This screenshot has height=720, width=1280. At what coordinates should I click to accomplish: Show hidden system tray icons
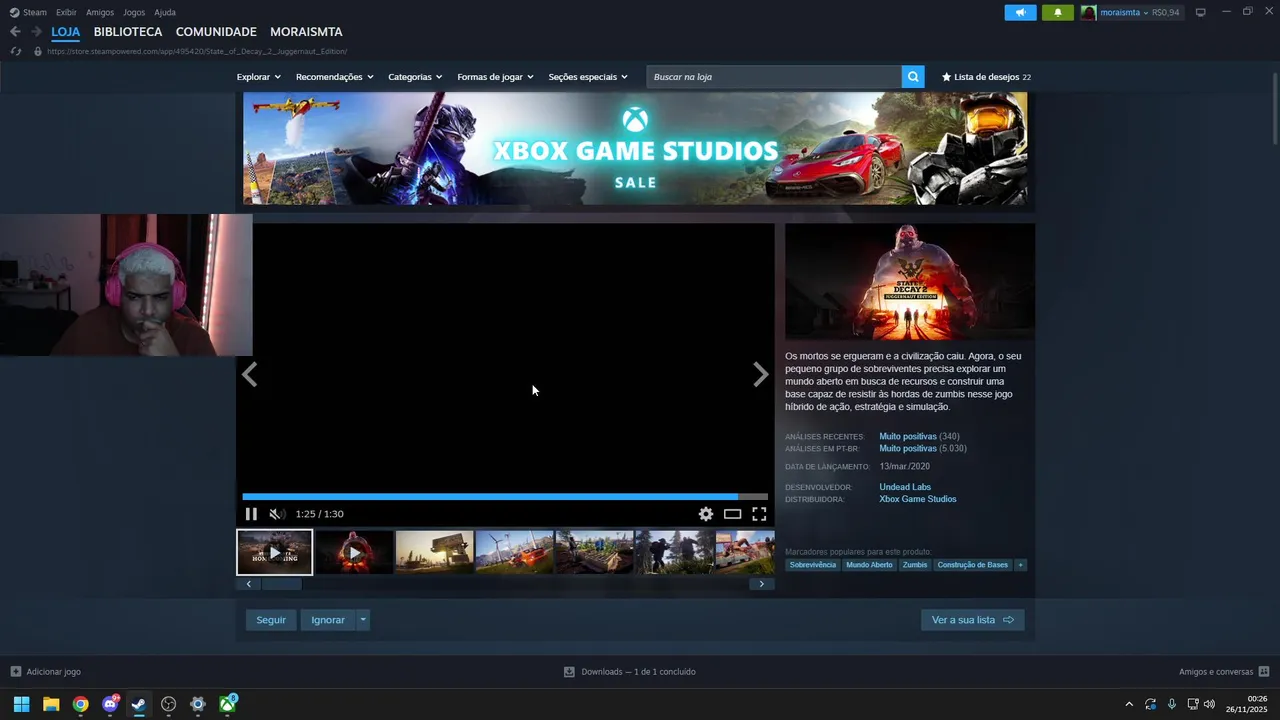[1129, 704]
